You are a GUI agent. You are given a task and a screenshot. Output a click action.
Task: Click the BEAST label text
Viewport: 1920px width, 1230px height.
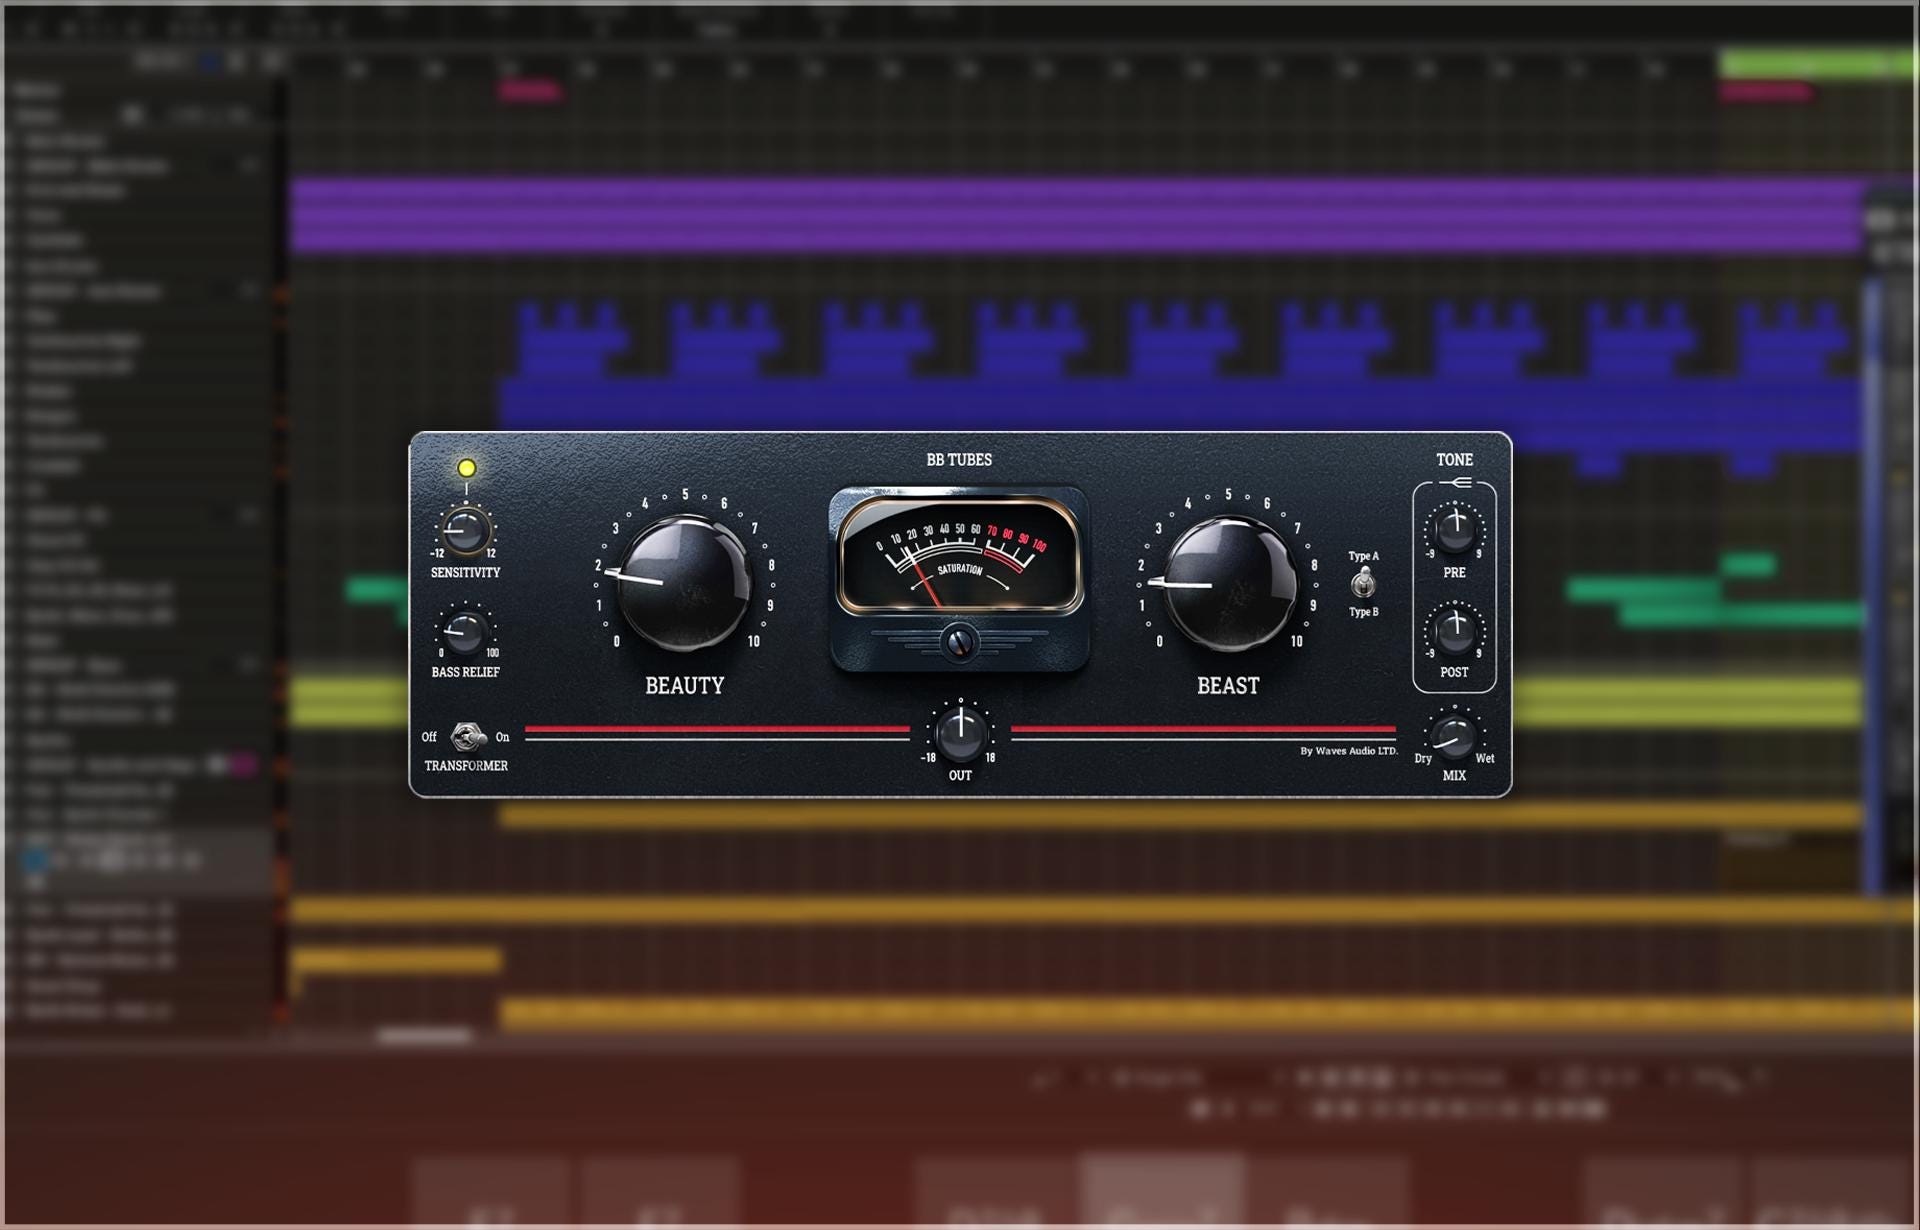tap(1228, 686)
